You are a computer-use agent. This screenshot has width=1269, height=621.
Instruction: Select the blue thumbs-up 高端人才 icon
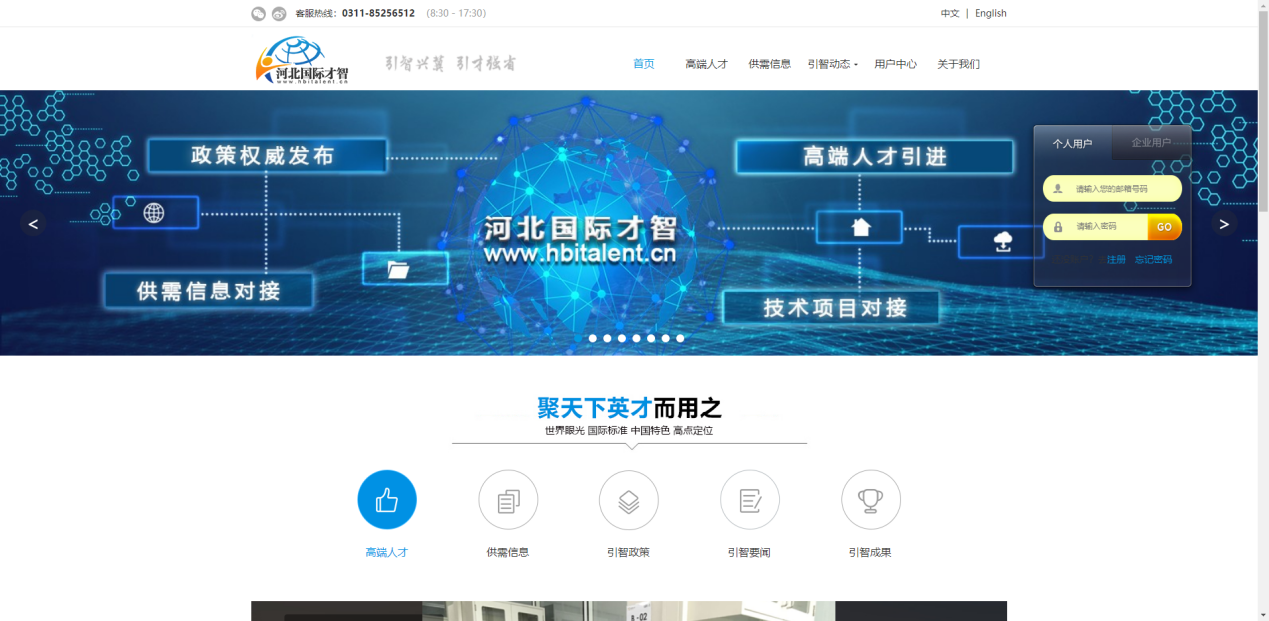click(387, 500)
